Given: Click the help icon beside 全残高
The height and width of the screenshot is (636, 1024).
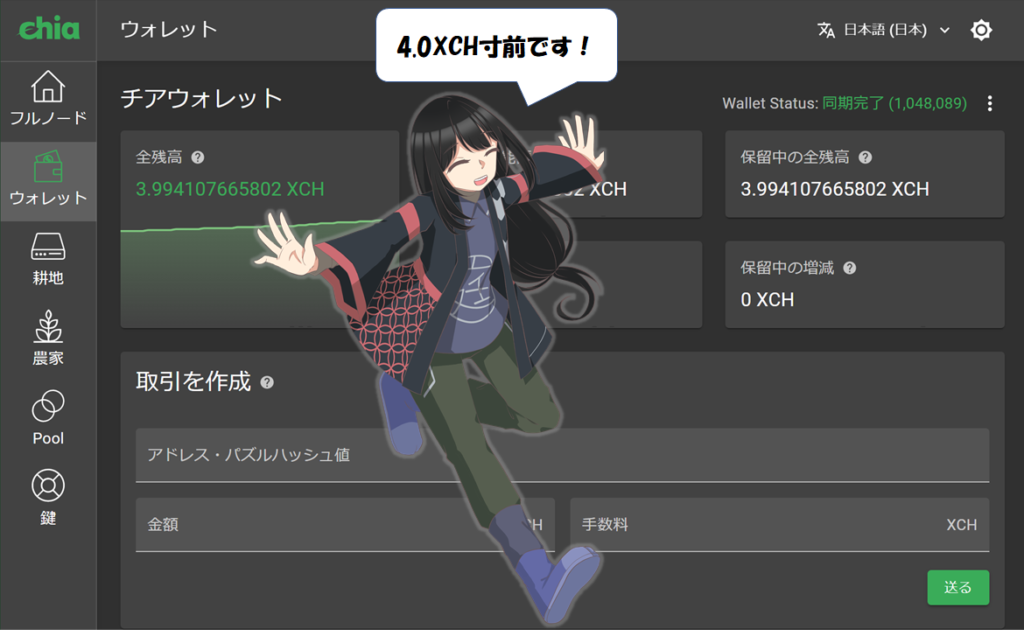Looking at the screenshot, I should click(198, 157).
